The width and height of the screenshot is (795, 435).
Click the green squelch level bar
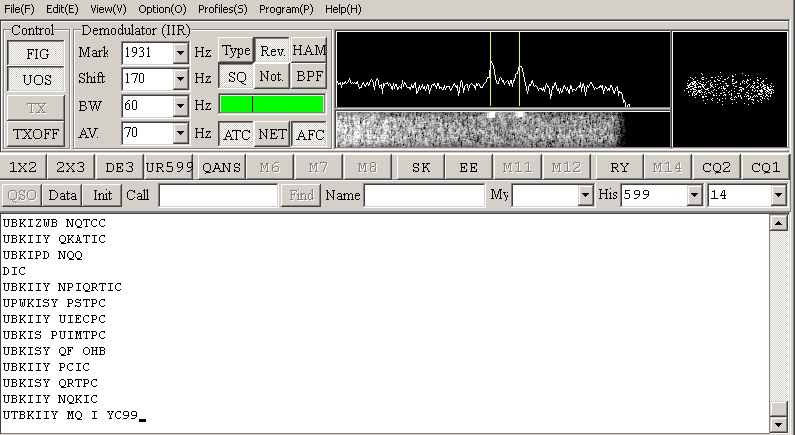coord(272,104)
